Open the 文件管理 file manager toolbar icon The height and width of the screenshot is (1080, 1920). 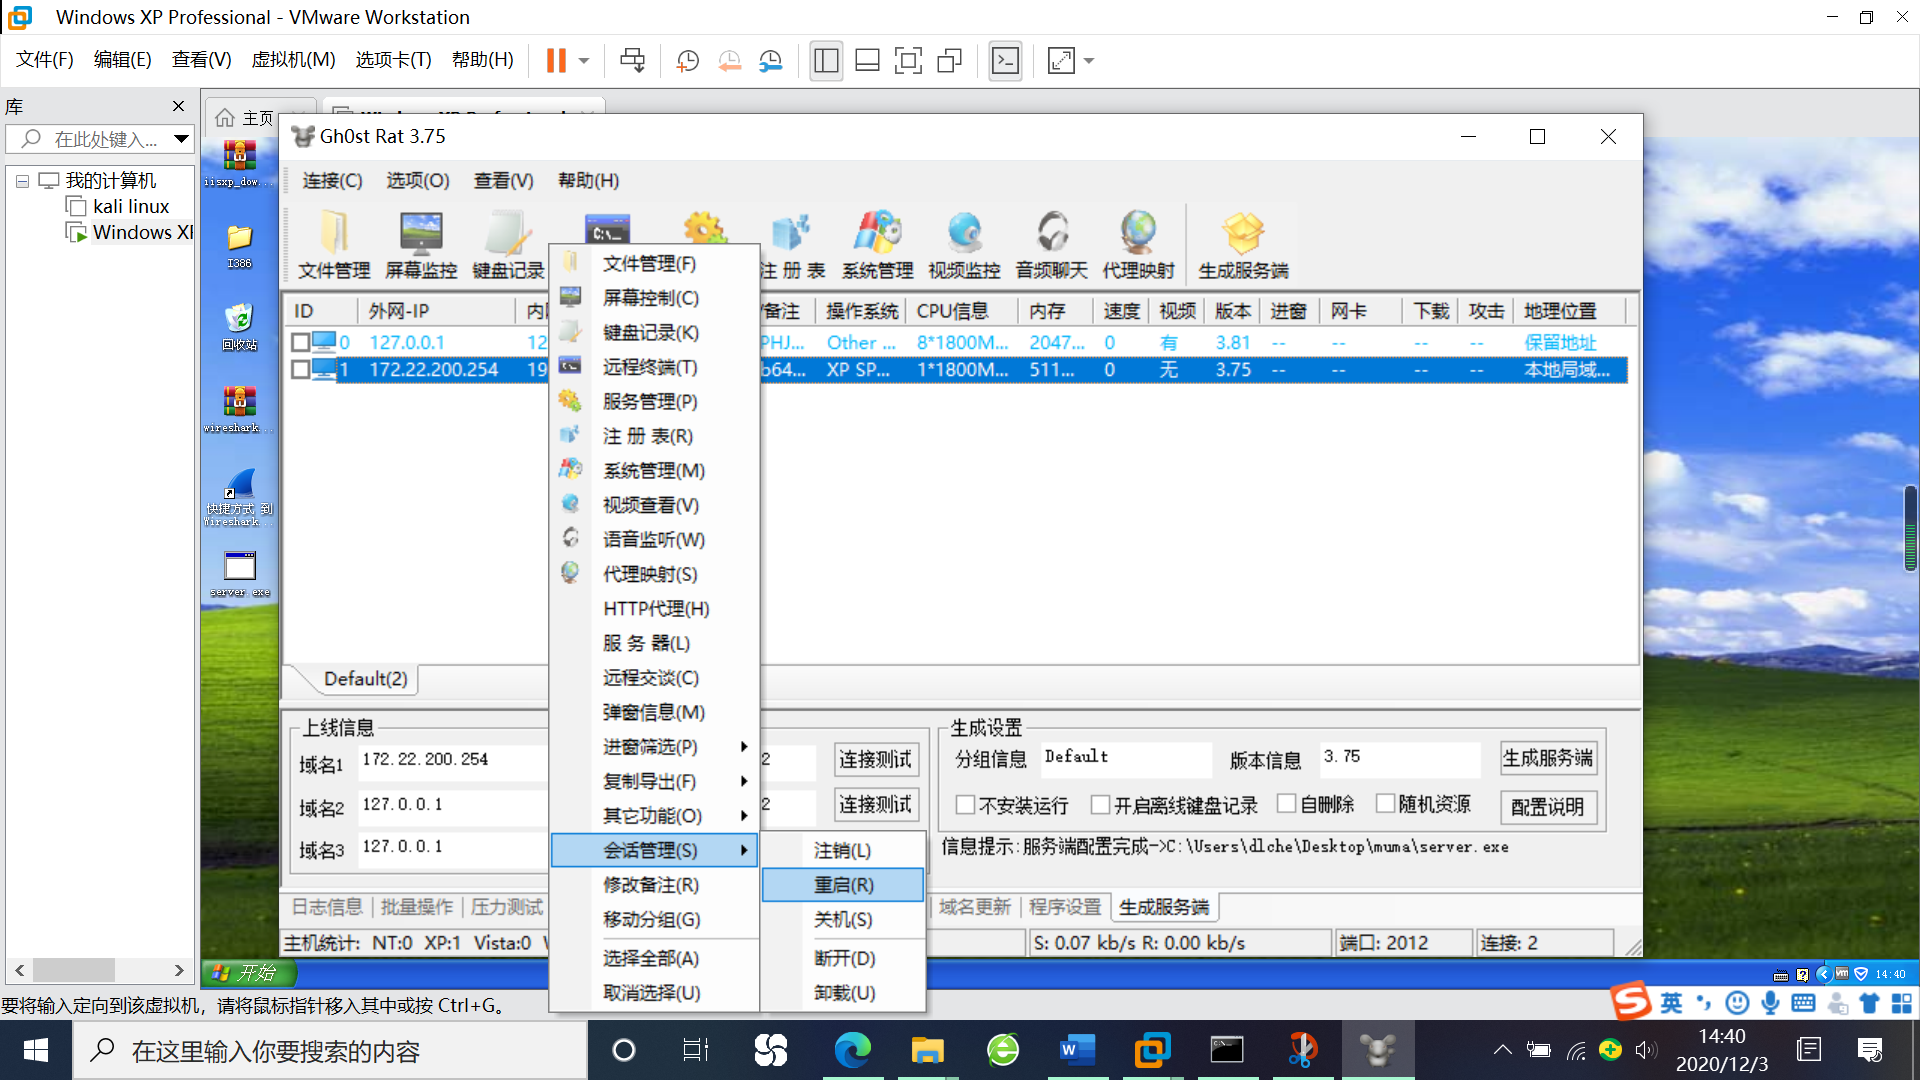click(334, 245)
